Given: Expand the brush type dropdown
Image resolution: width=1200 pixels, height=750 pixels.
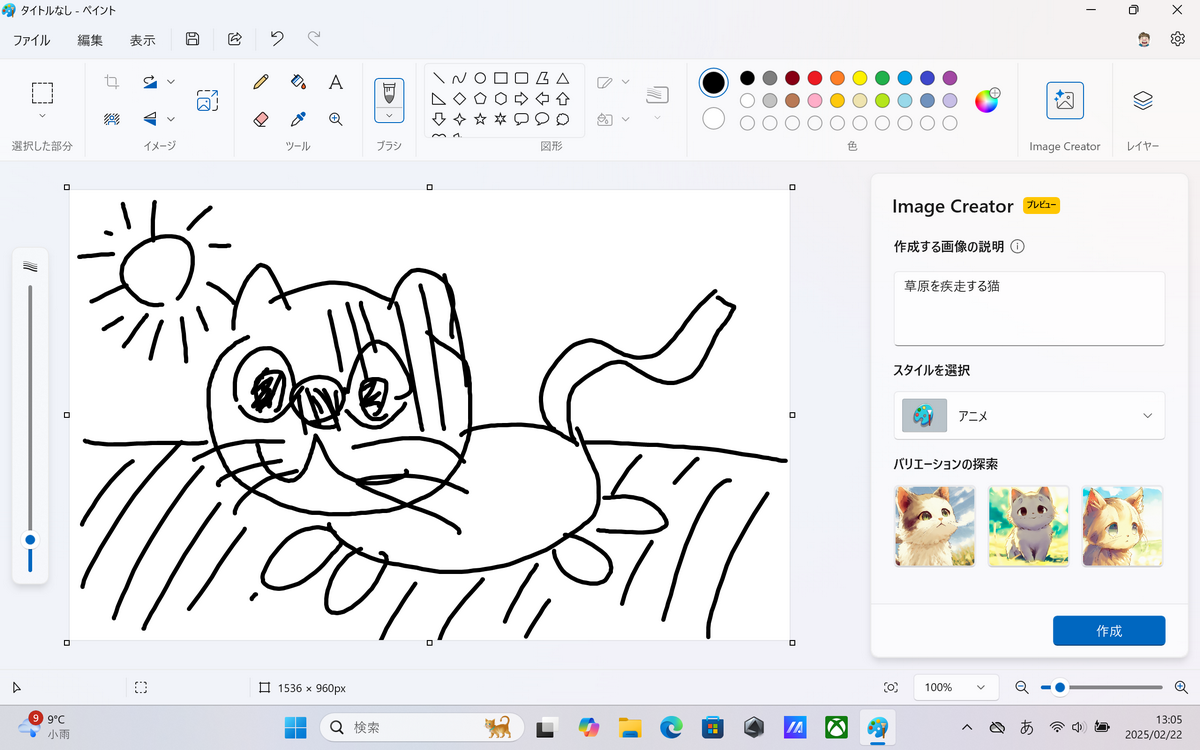Looking at the screenshot, I should 389,116.
